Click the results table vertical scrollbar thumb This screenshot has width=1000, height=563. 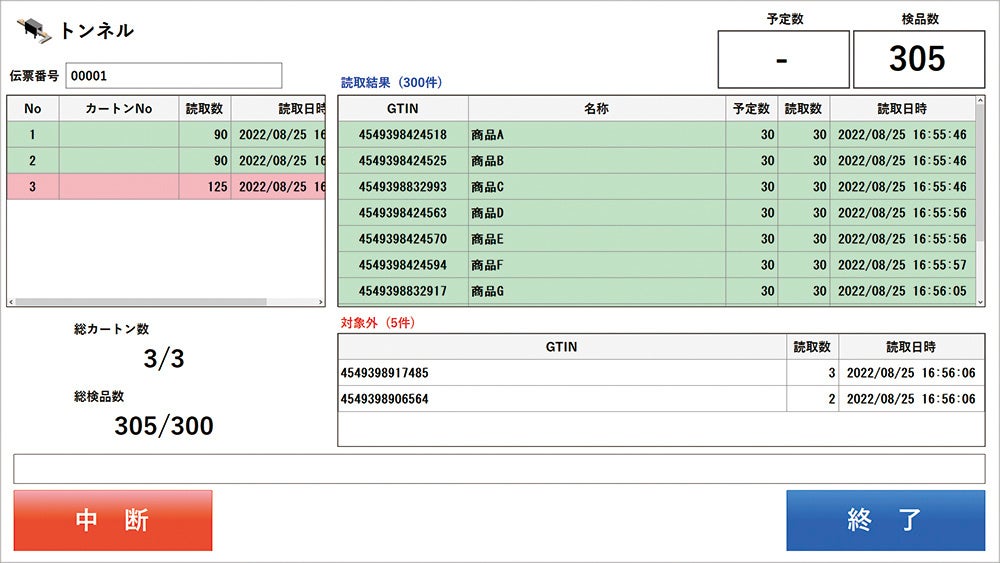pyautogui.click(x=981, y=174)
